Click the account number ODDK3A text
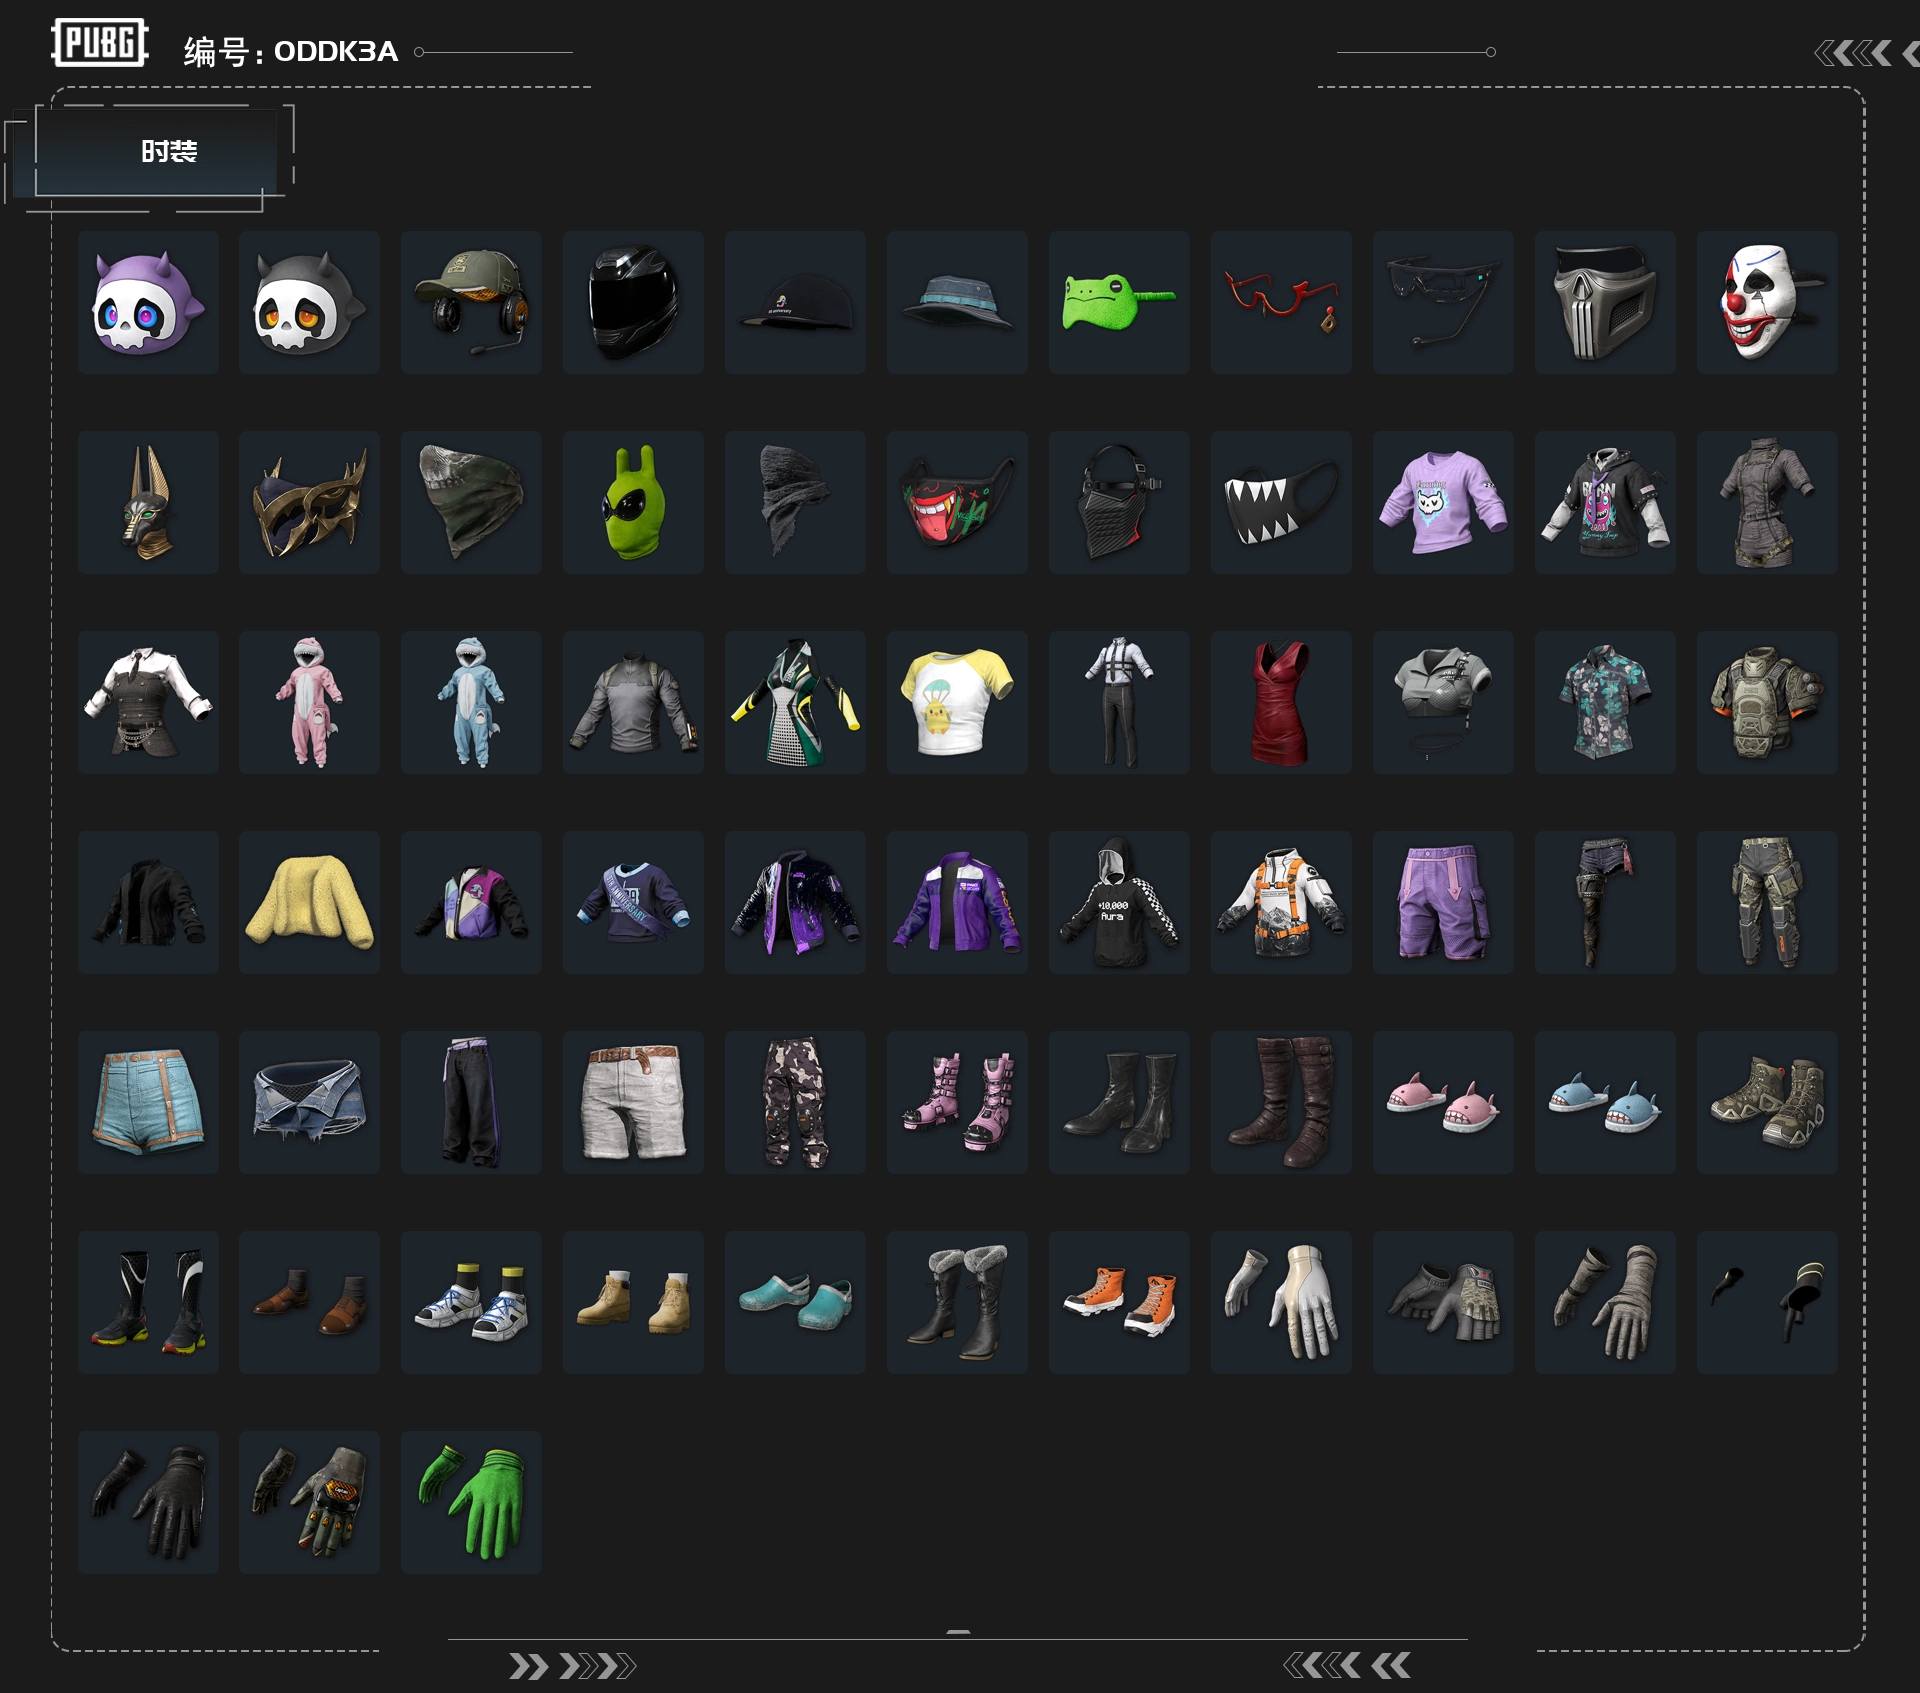This screenshot has width=1920, height=1693. pos(336,51)
